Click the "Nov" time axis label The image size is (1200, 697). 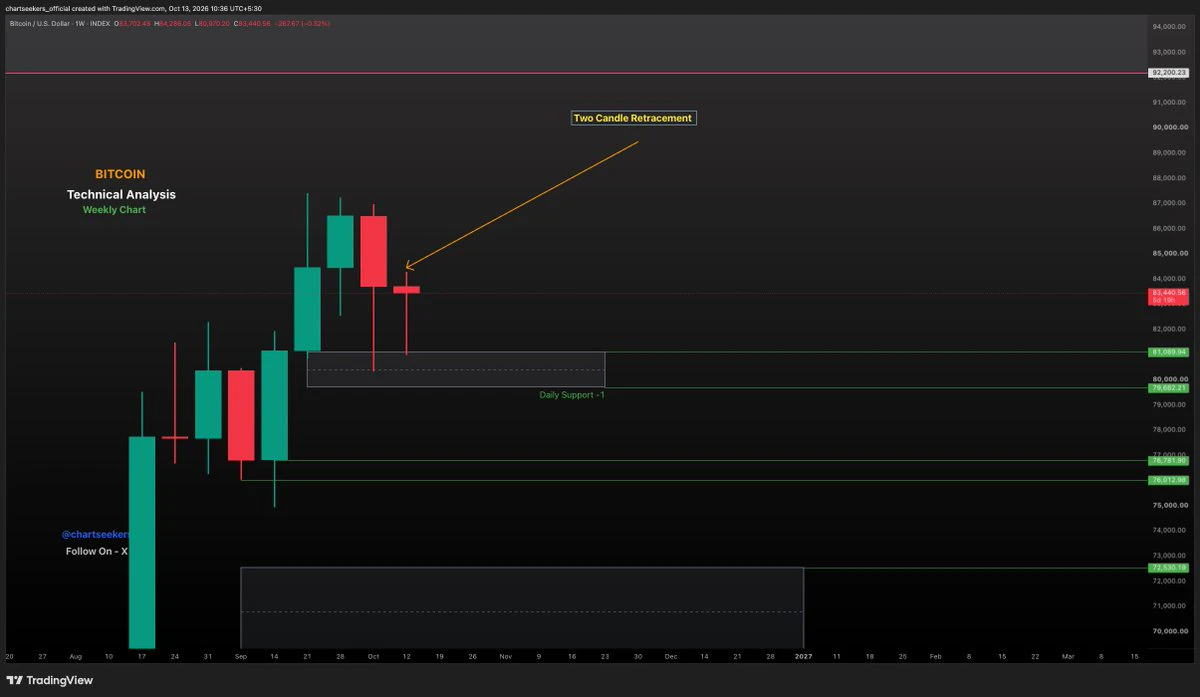click(505, 656)
